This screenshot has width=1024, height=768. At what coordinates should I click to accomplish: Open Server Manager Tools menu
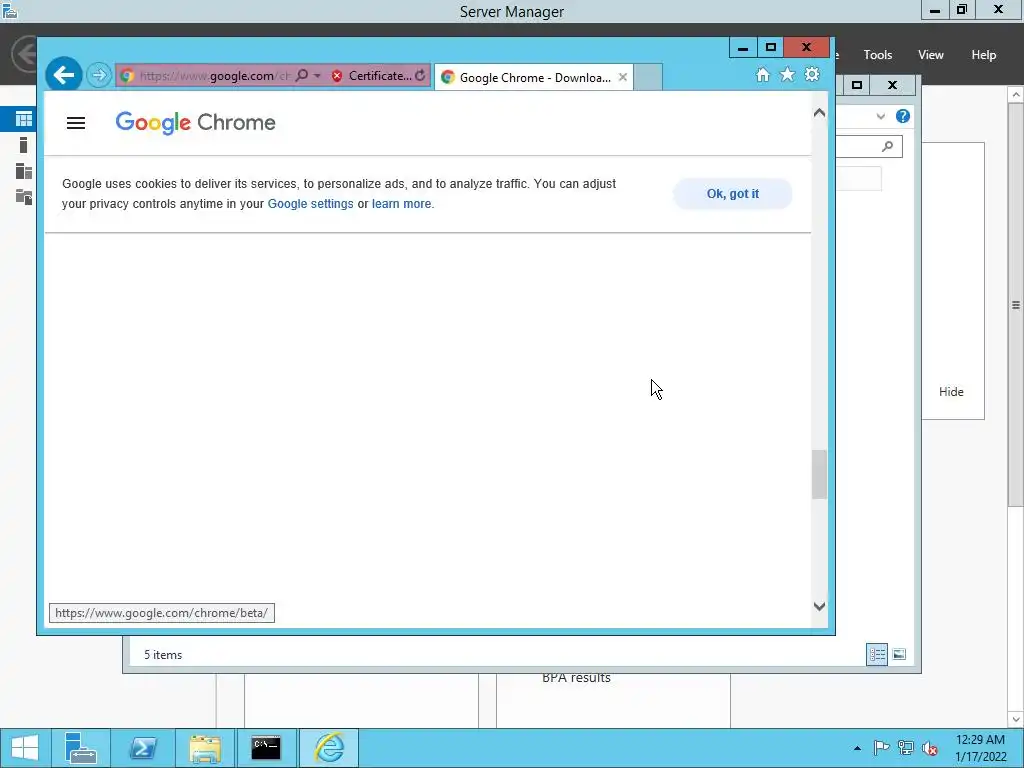[x=877, y=55]
